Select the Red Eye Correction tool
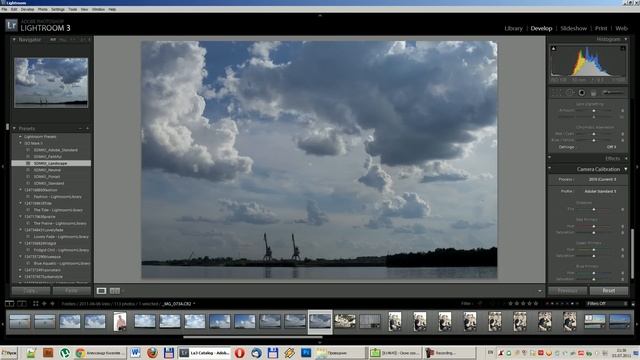 (x=582, y=93)
